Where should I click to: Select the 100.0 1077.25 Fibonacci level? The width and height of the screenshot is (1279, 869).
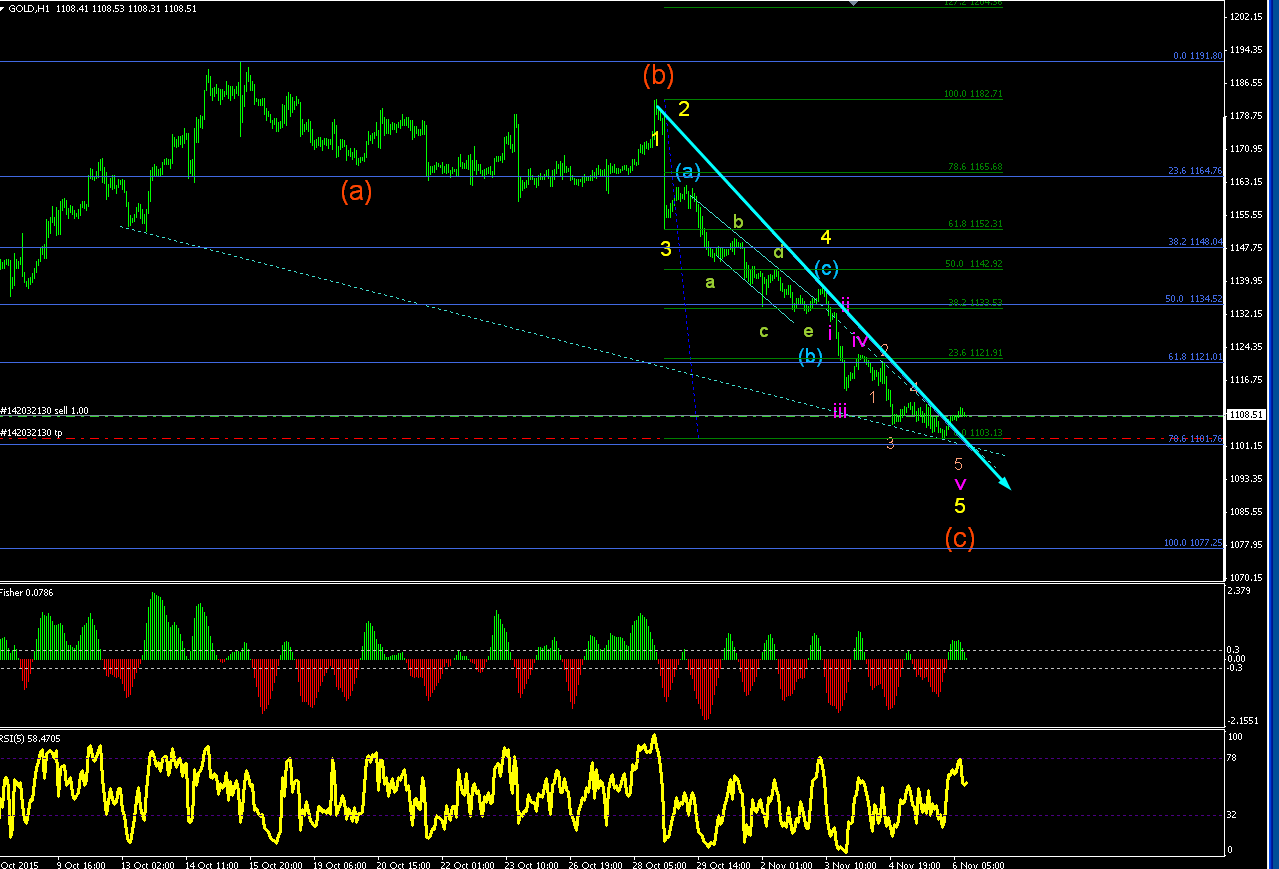[x=1193, y=543]
